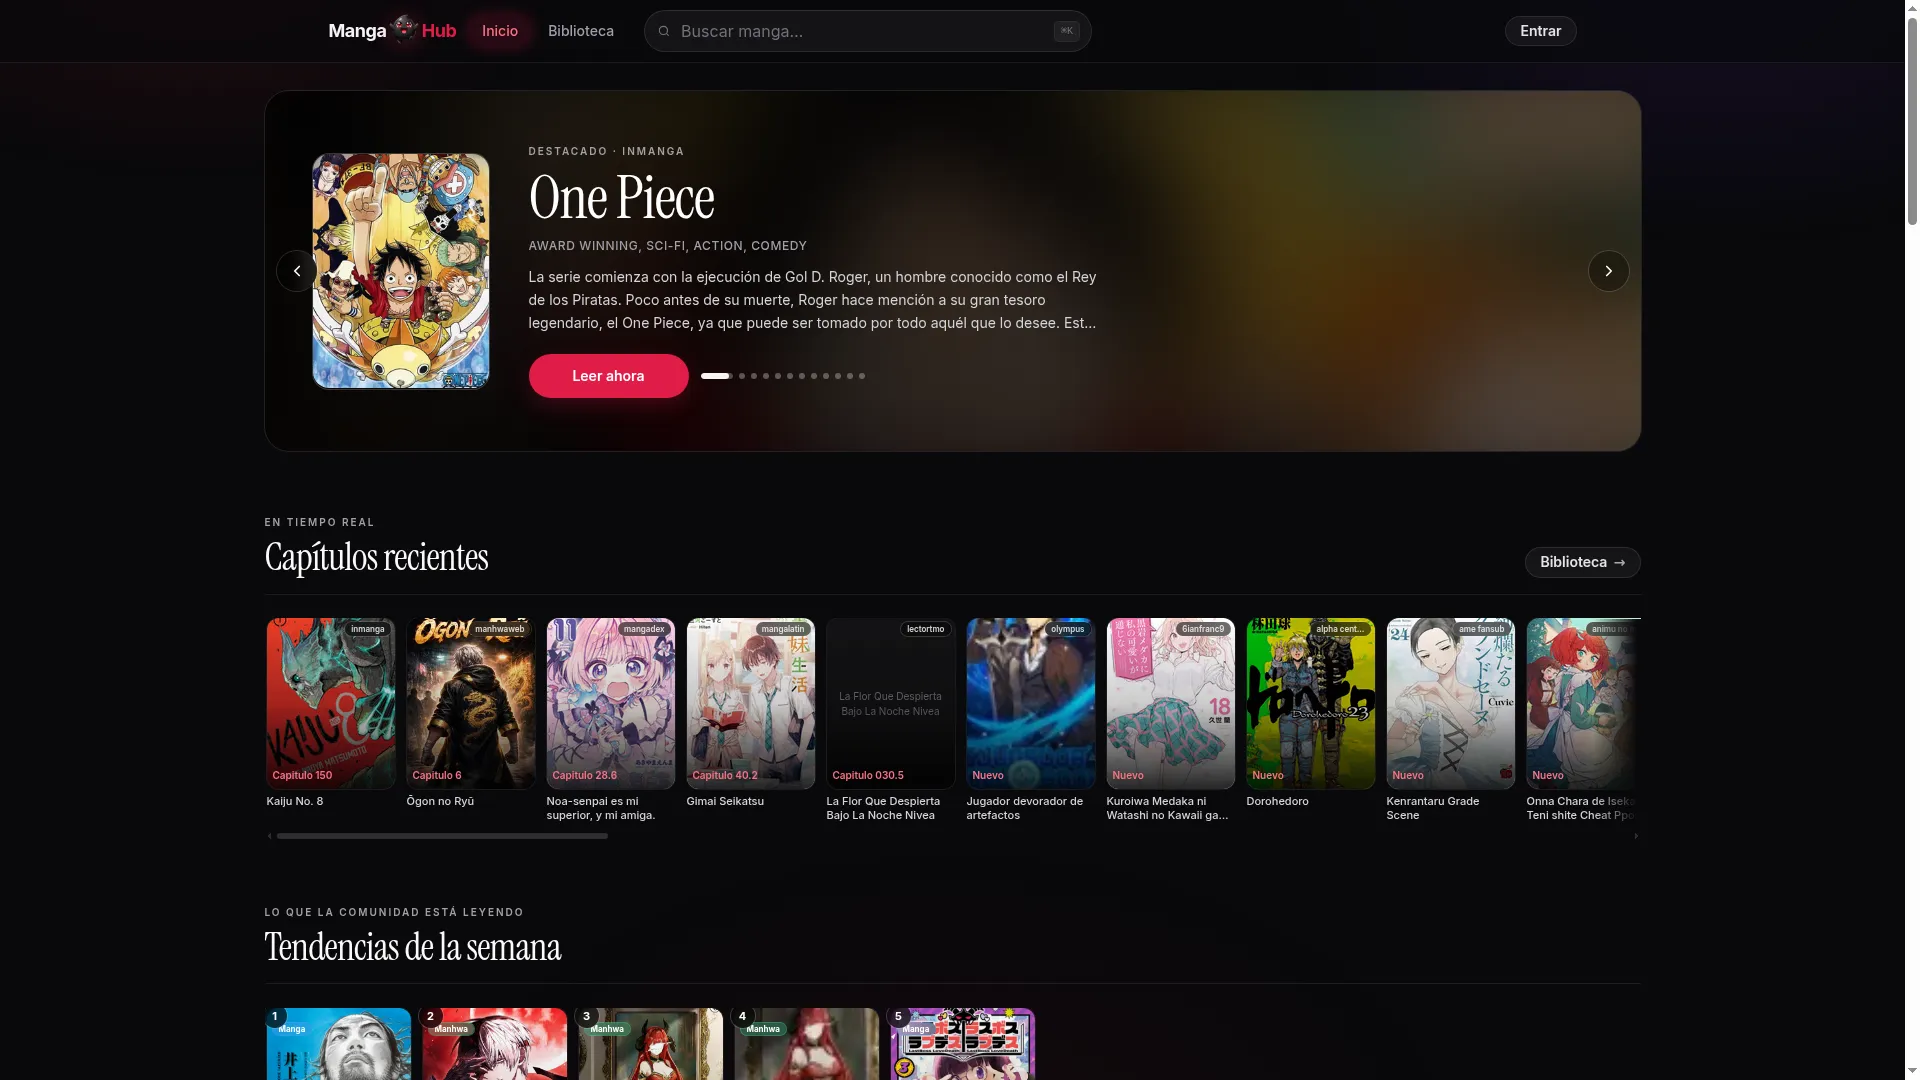
Task: Click the horizontal scrollbar under recent chapters
Action: coord(442,836)
